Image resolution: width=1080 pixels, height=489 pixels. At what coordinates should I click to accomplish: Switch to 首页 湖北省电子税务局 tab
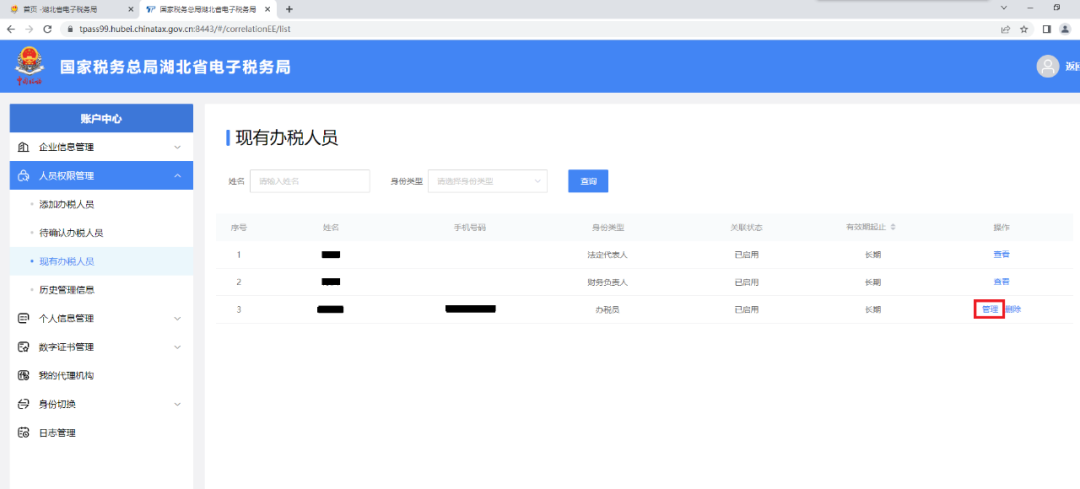pos(69,10)
